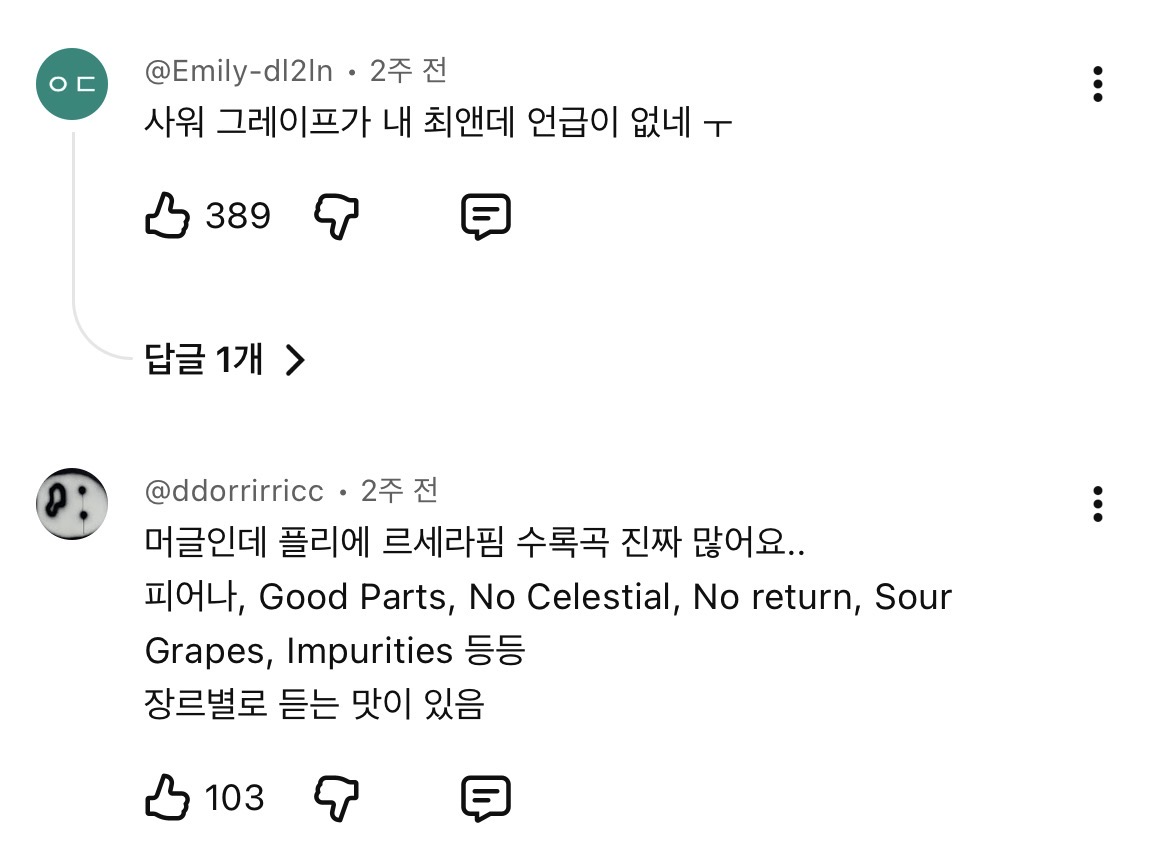
Task: Reply to the @Emily-dl2ln comment
Action: (x=486, y=215)
